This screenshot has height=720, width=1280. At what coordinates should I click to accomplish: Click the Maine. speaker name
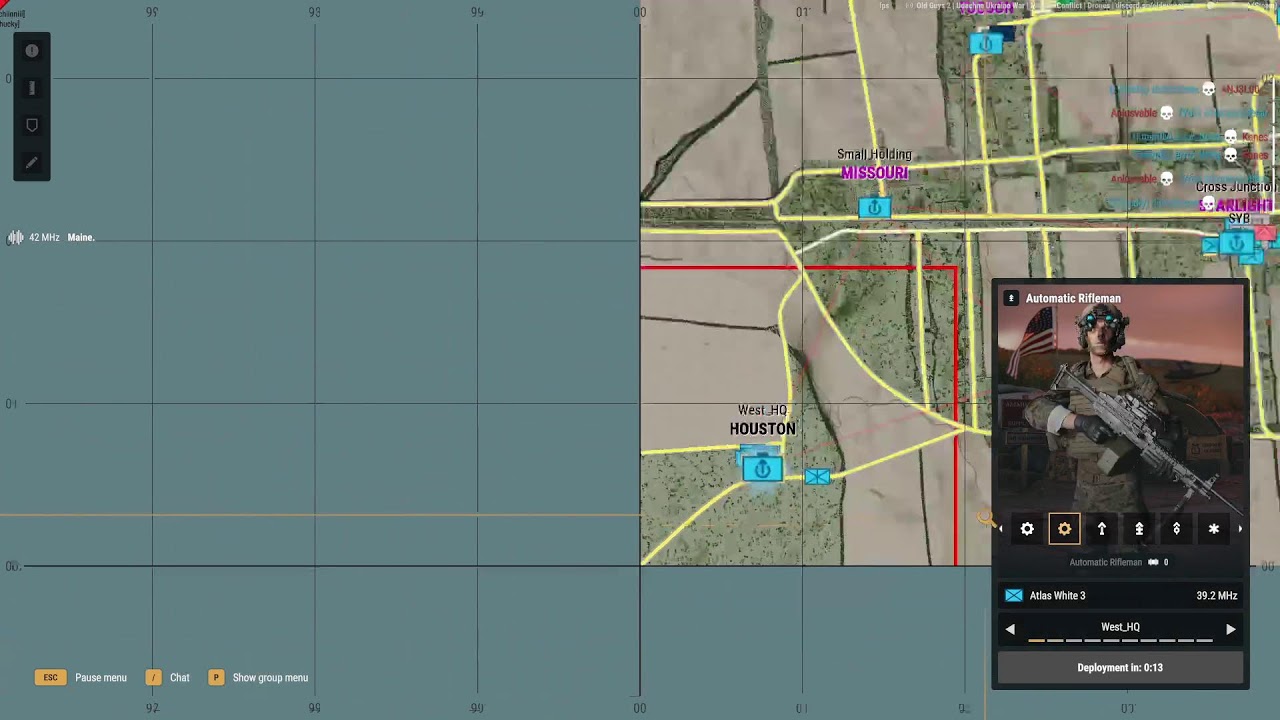(81, 237)
